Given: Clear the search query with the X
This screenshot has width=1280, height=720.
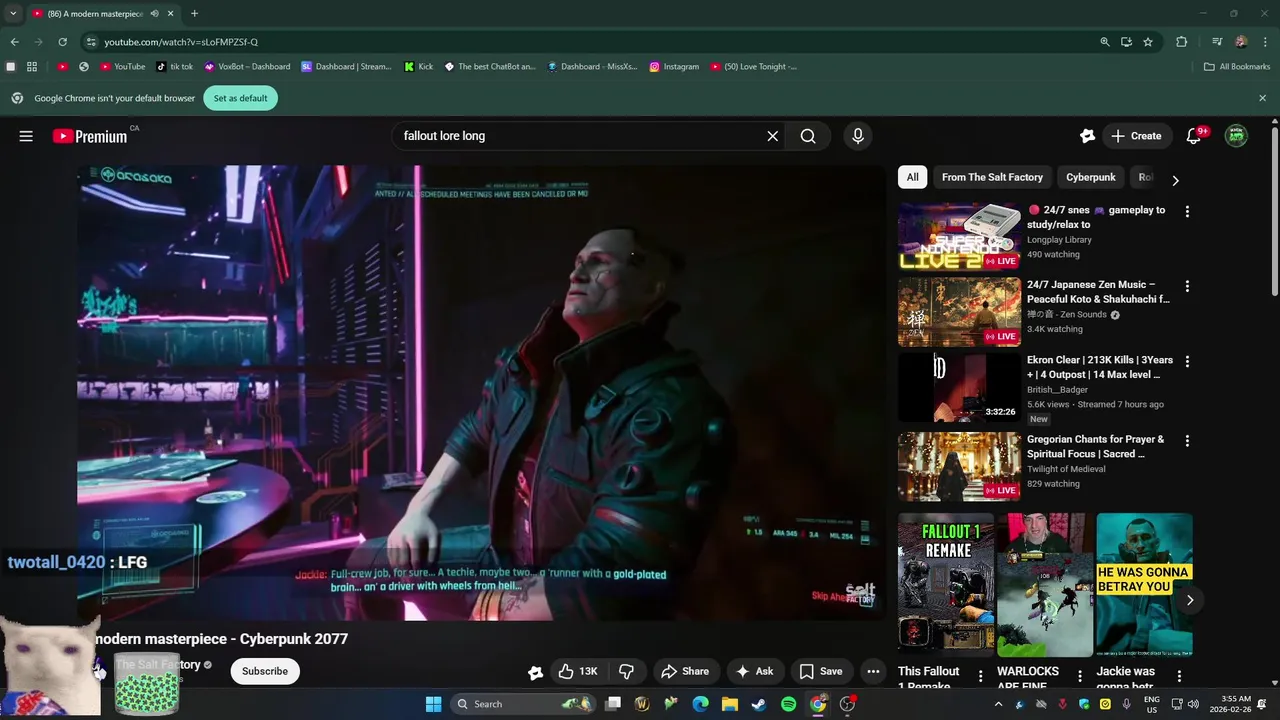Looking at the screenshot, I should tap(772, 136).
